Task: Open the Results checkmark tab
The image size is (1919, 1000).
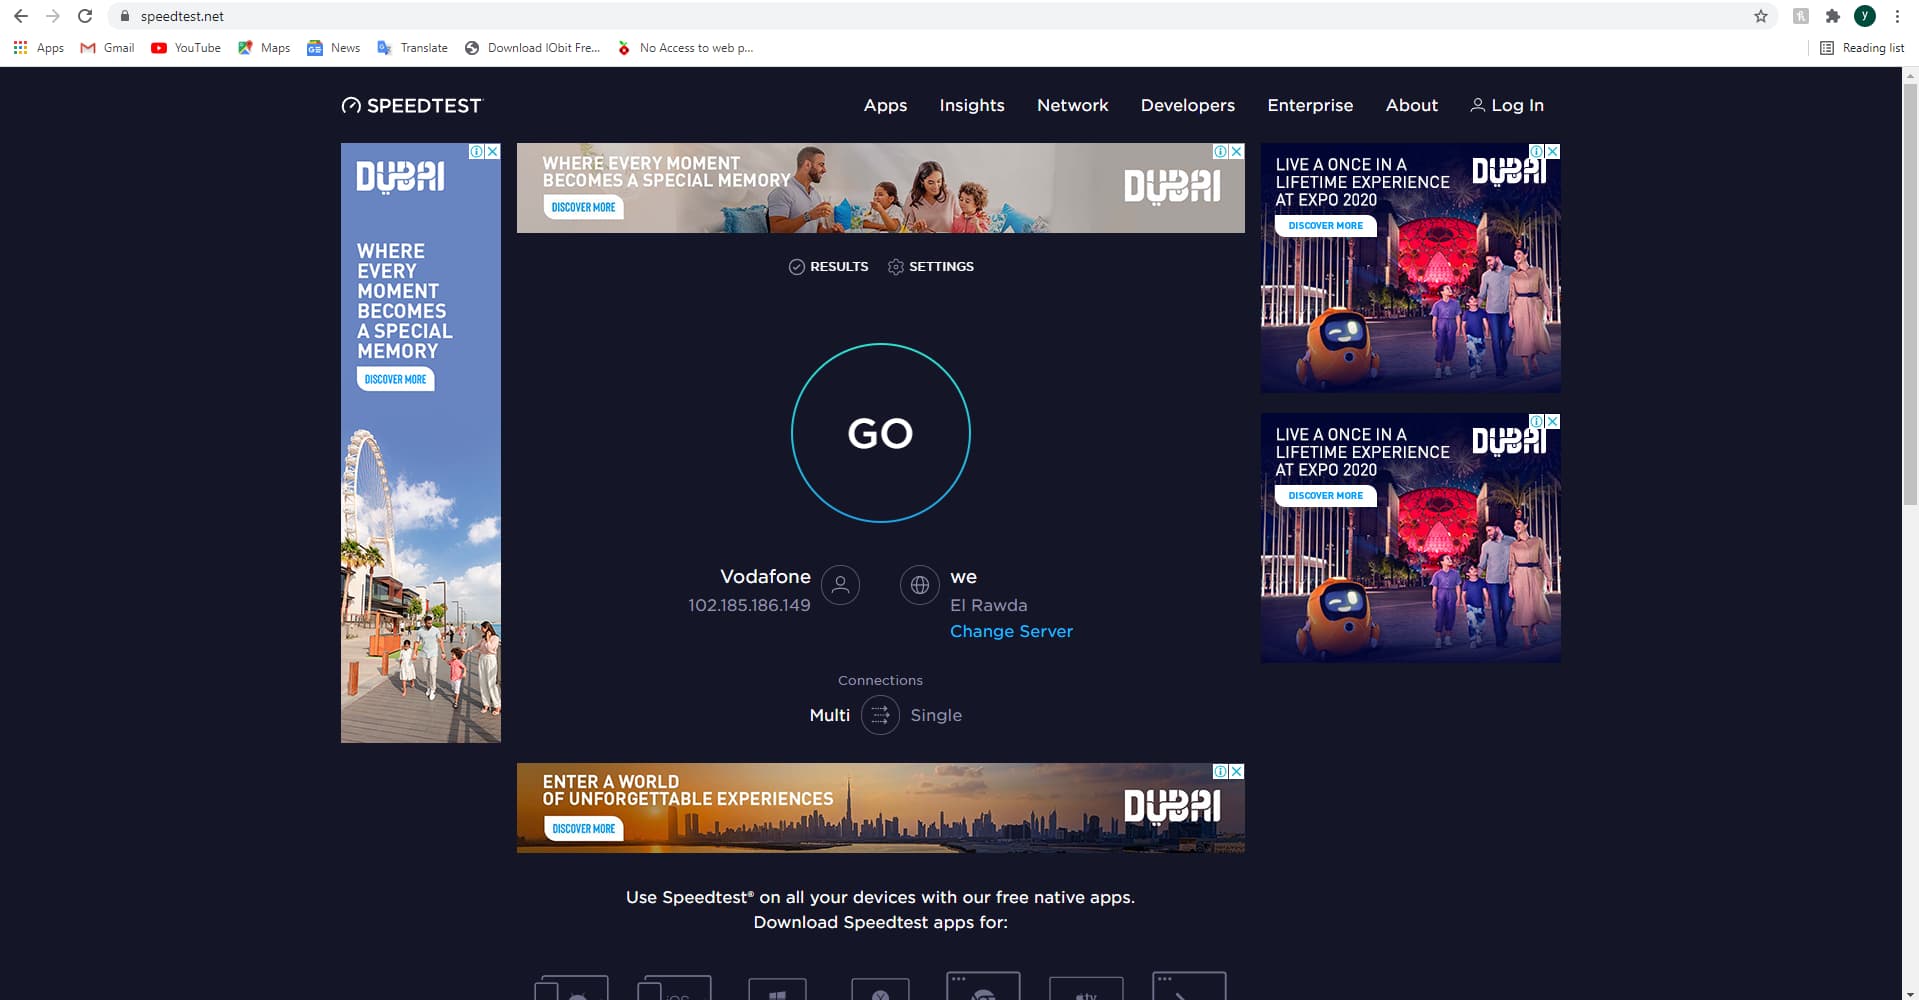Action: pos(828,267)
